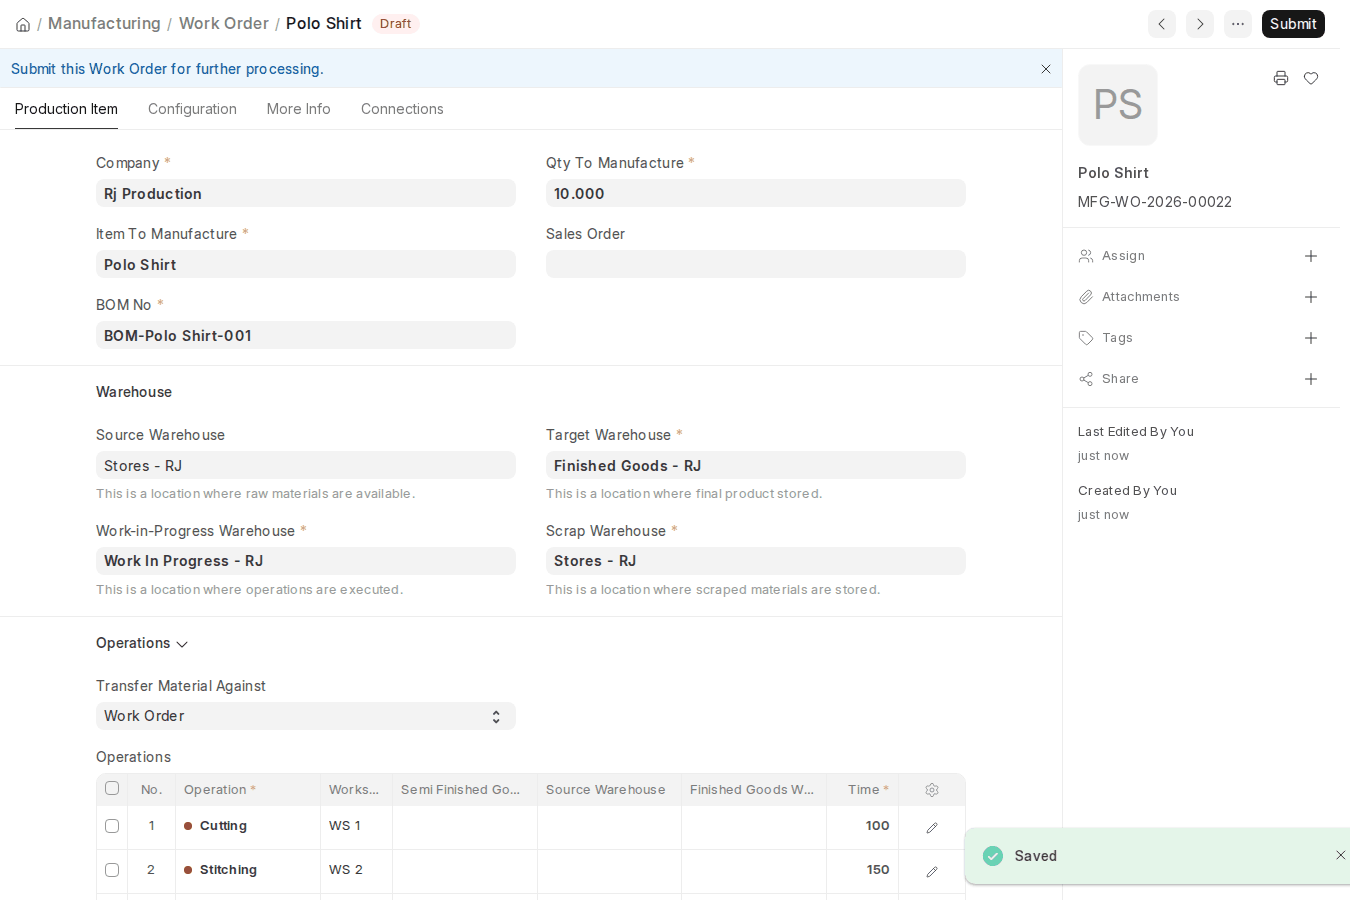Share the document using Share plus icon
The width and height of the screenshot is (1350, 900).
[x=1311, y=379]
